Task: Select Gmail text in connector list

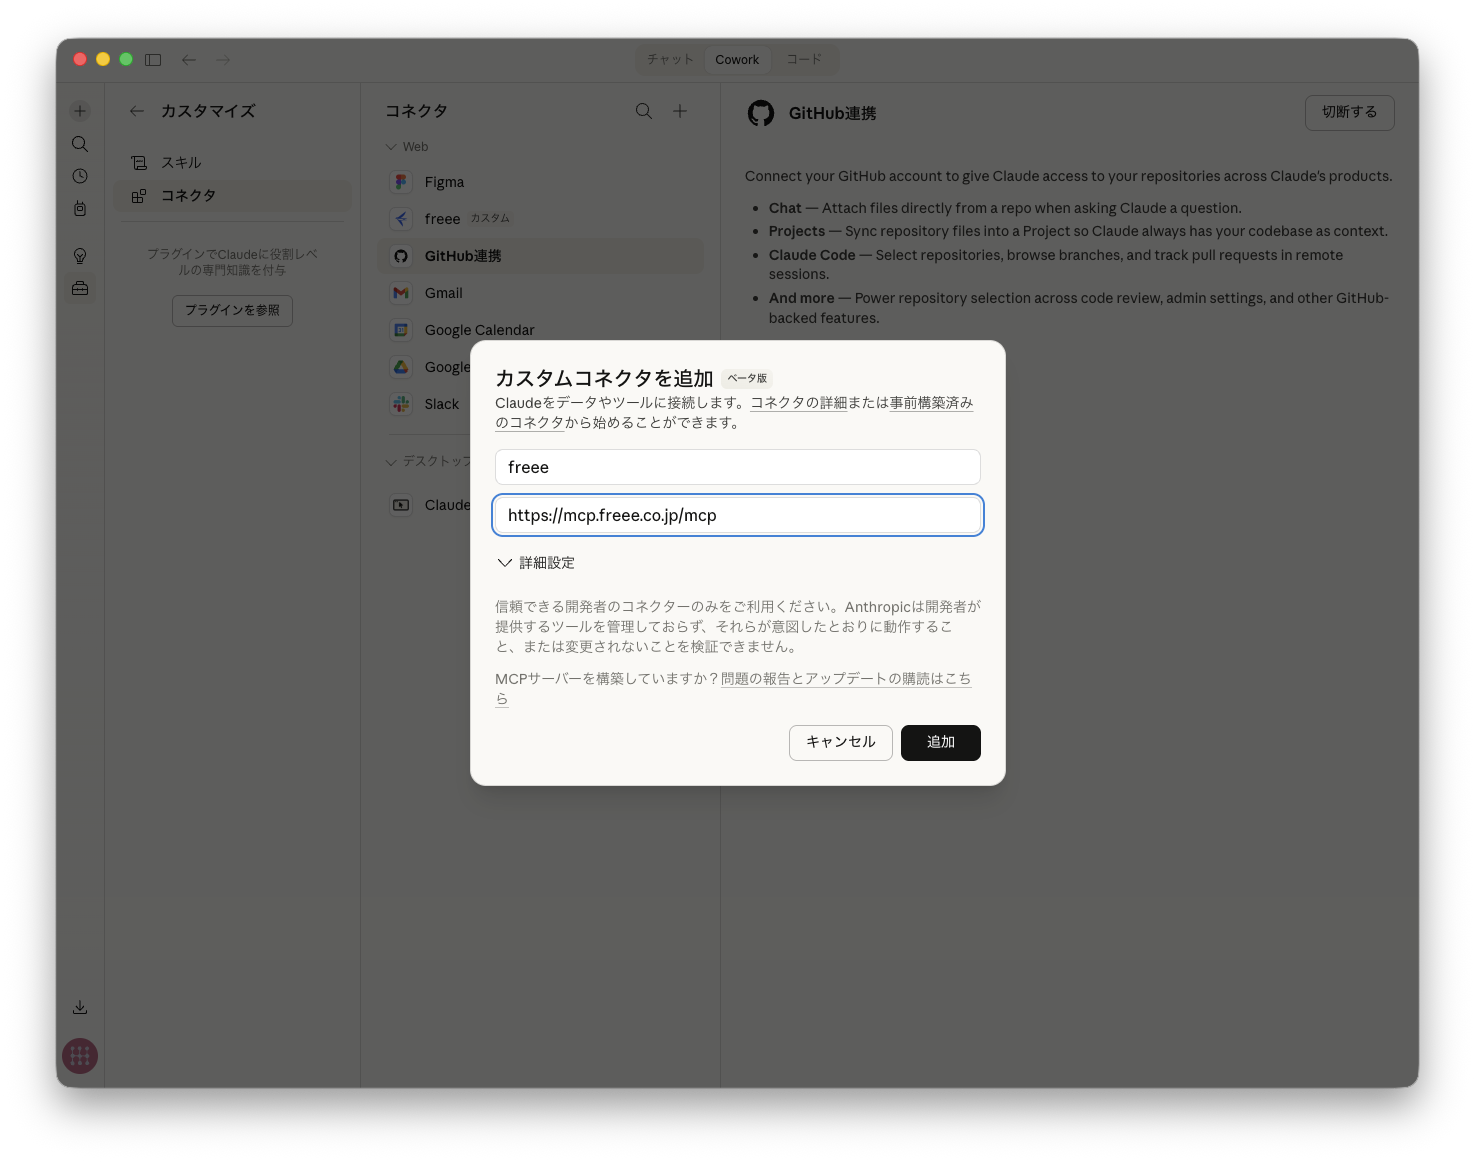Action: (x=443, y=293)
